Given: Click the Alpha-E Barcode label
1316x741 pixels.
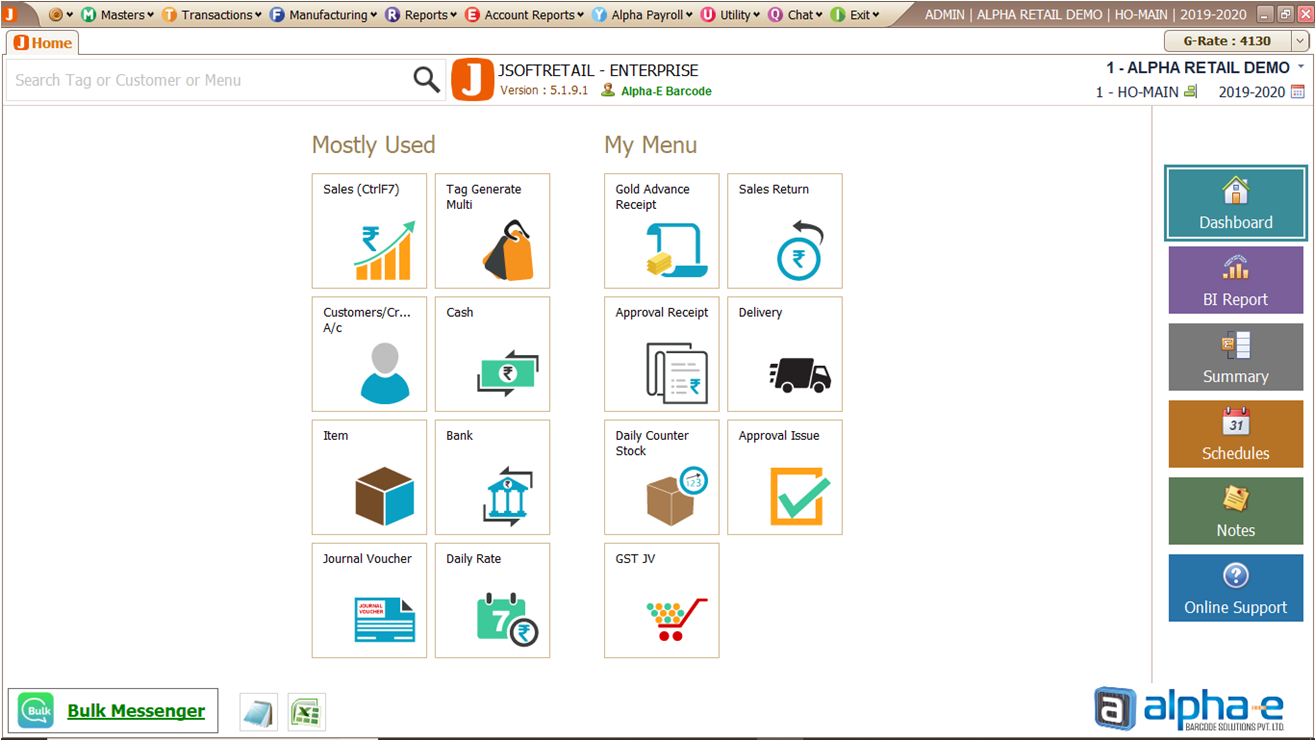Looking at the screenshot, I should tap(666, 91).
